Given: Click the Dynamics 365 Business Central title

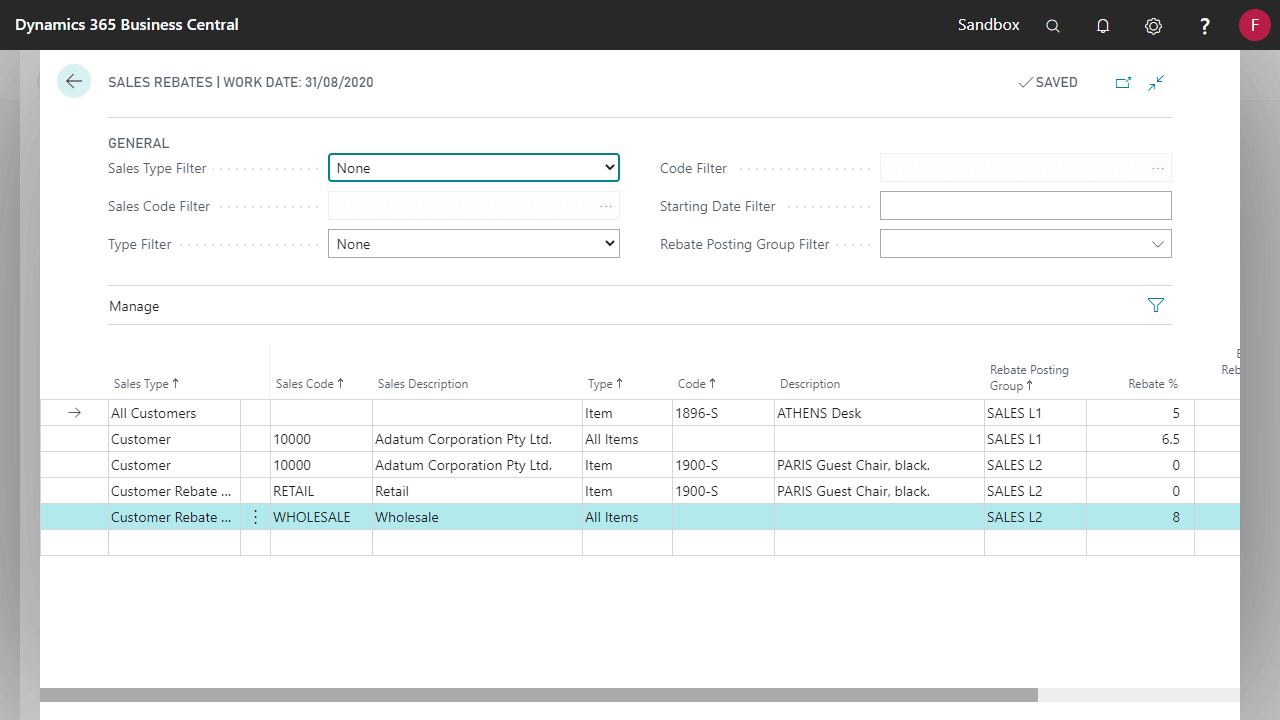Looking at the screenshot, I should (127, 25).
